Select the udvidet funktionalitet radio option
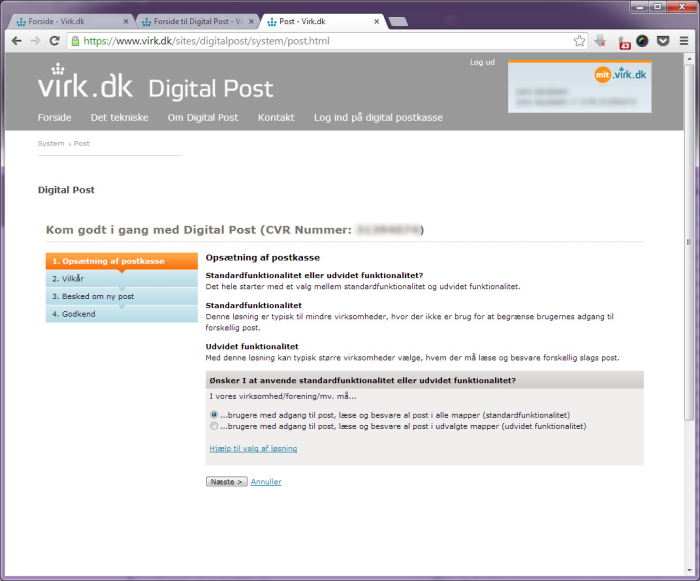 (x=214, y=426)
